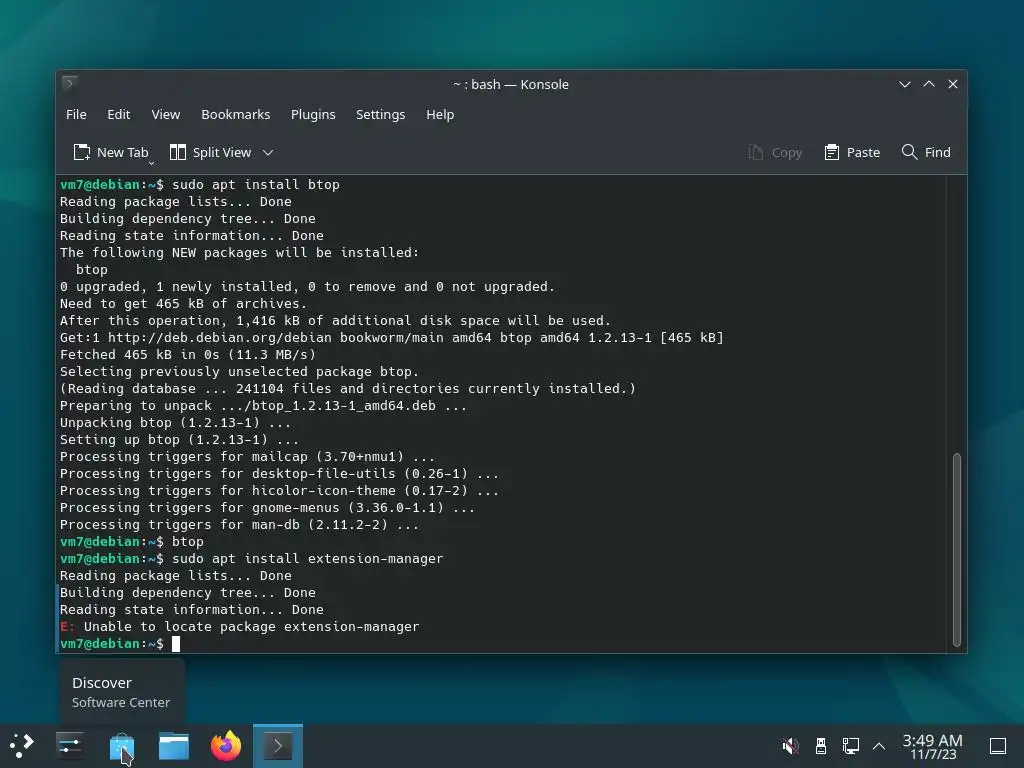Image resolution: width=1024 pixels, height=768 pixels.
Task: Expand the hidden system tray icons arrow
Action: tap(879, 745)
